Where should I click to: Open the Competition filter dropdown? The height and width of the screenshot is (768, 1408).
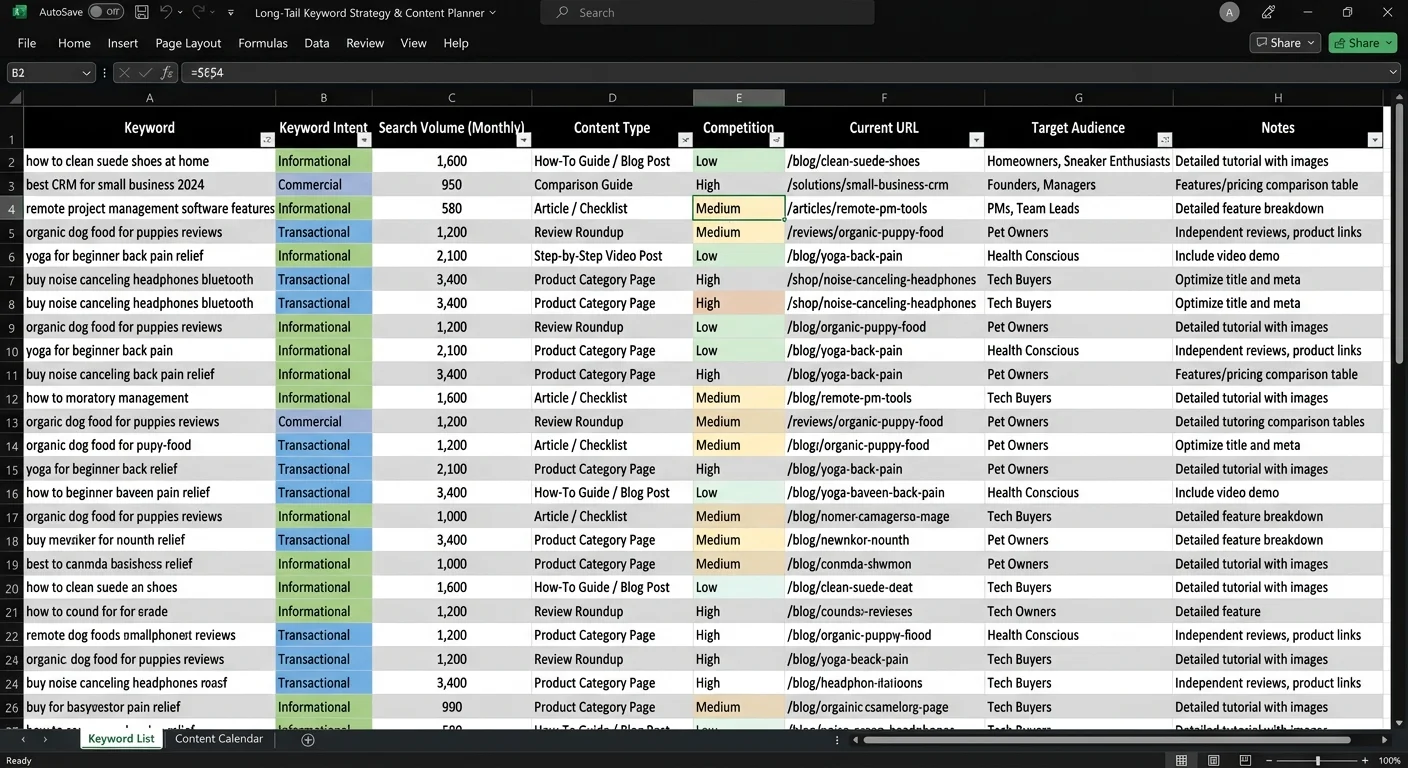pyautogui.click(x=776, y=140)
